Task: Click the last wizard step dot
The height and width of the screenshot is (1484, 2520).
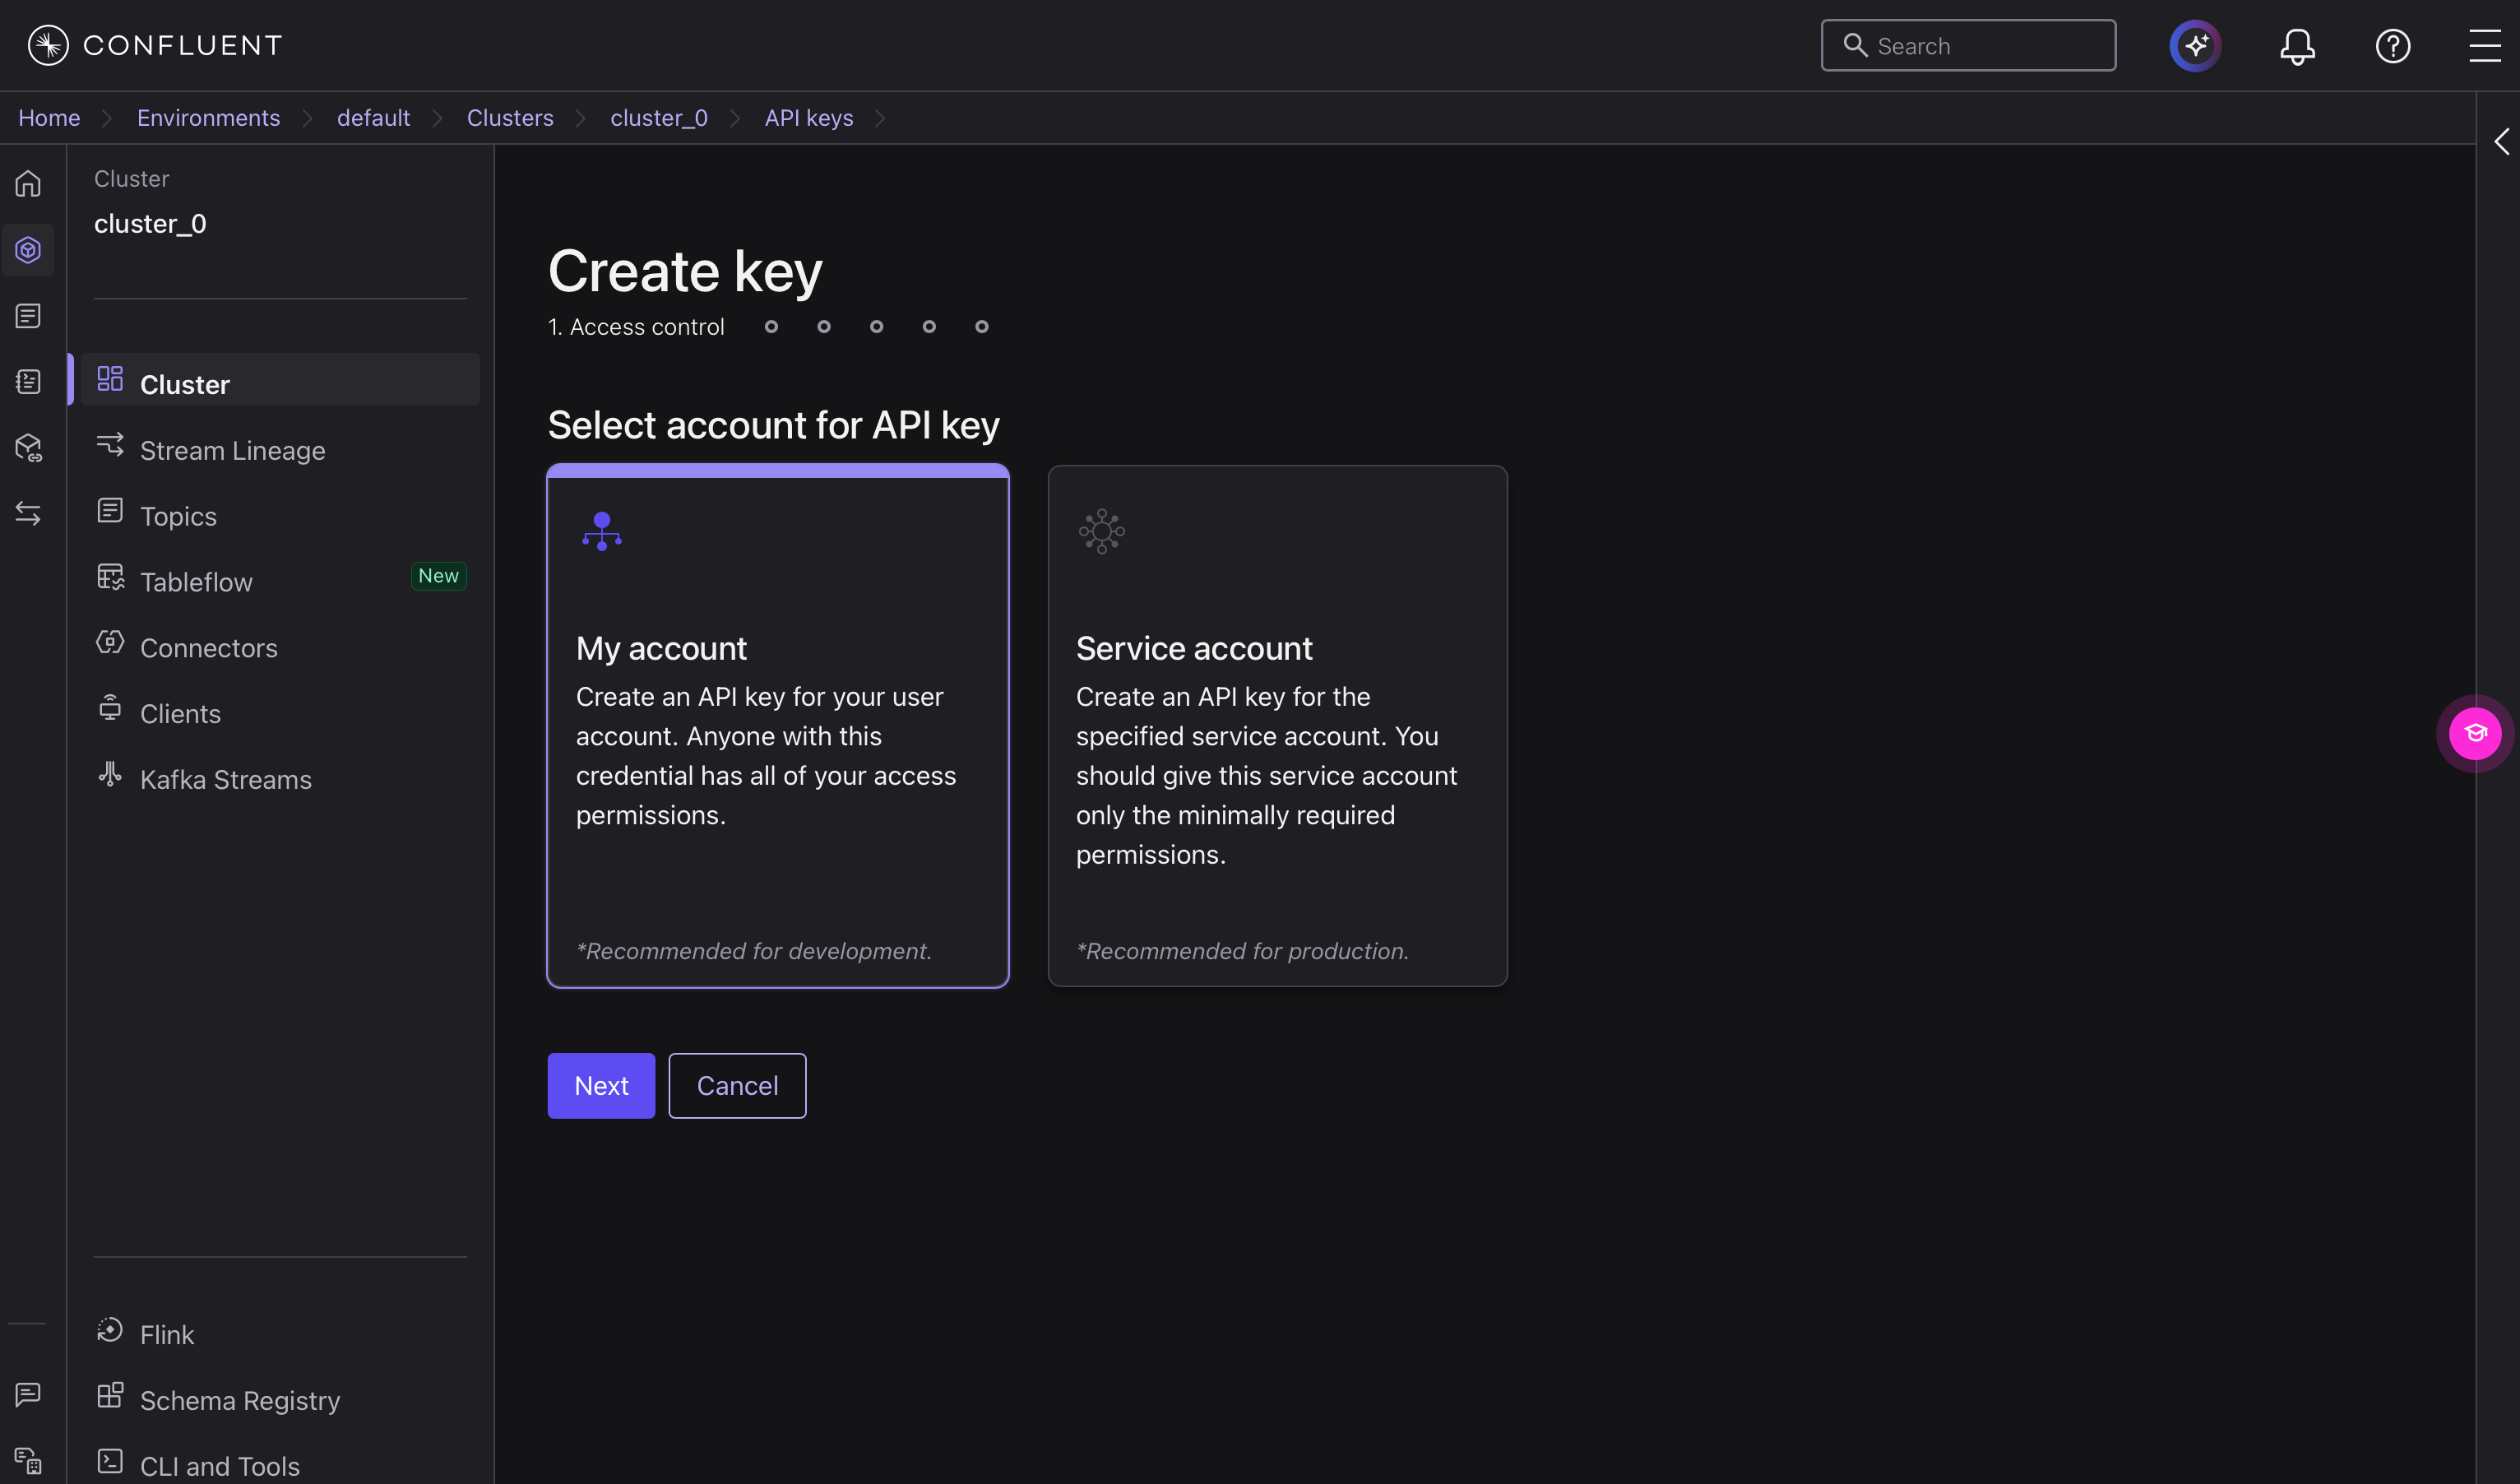Action: pos(982,327)
